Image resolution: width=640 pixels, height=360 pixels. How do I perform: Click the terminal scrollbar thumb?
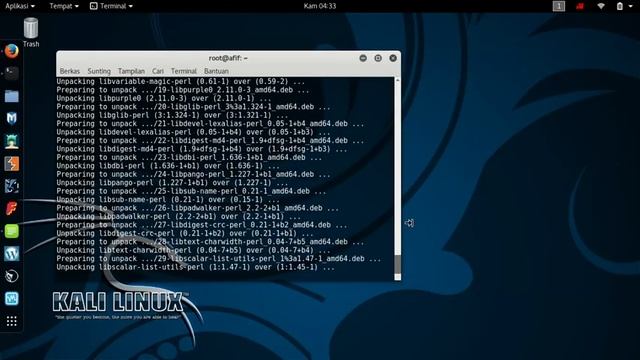(x=398, y=264)
